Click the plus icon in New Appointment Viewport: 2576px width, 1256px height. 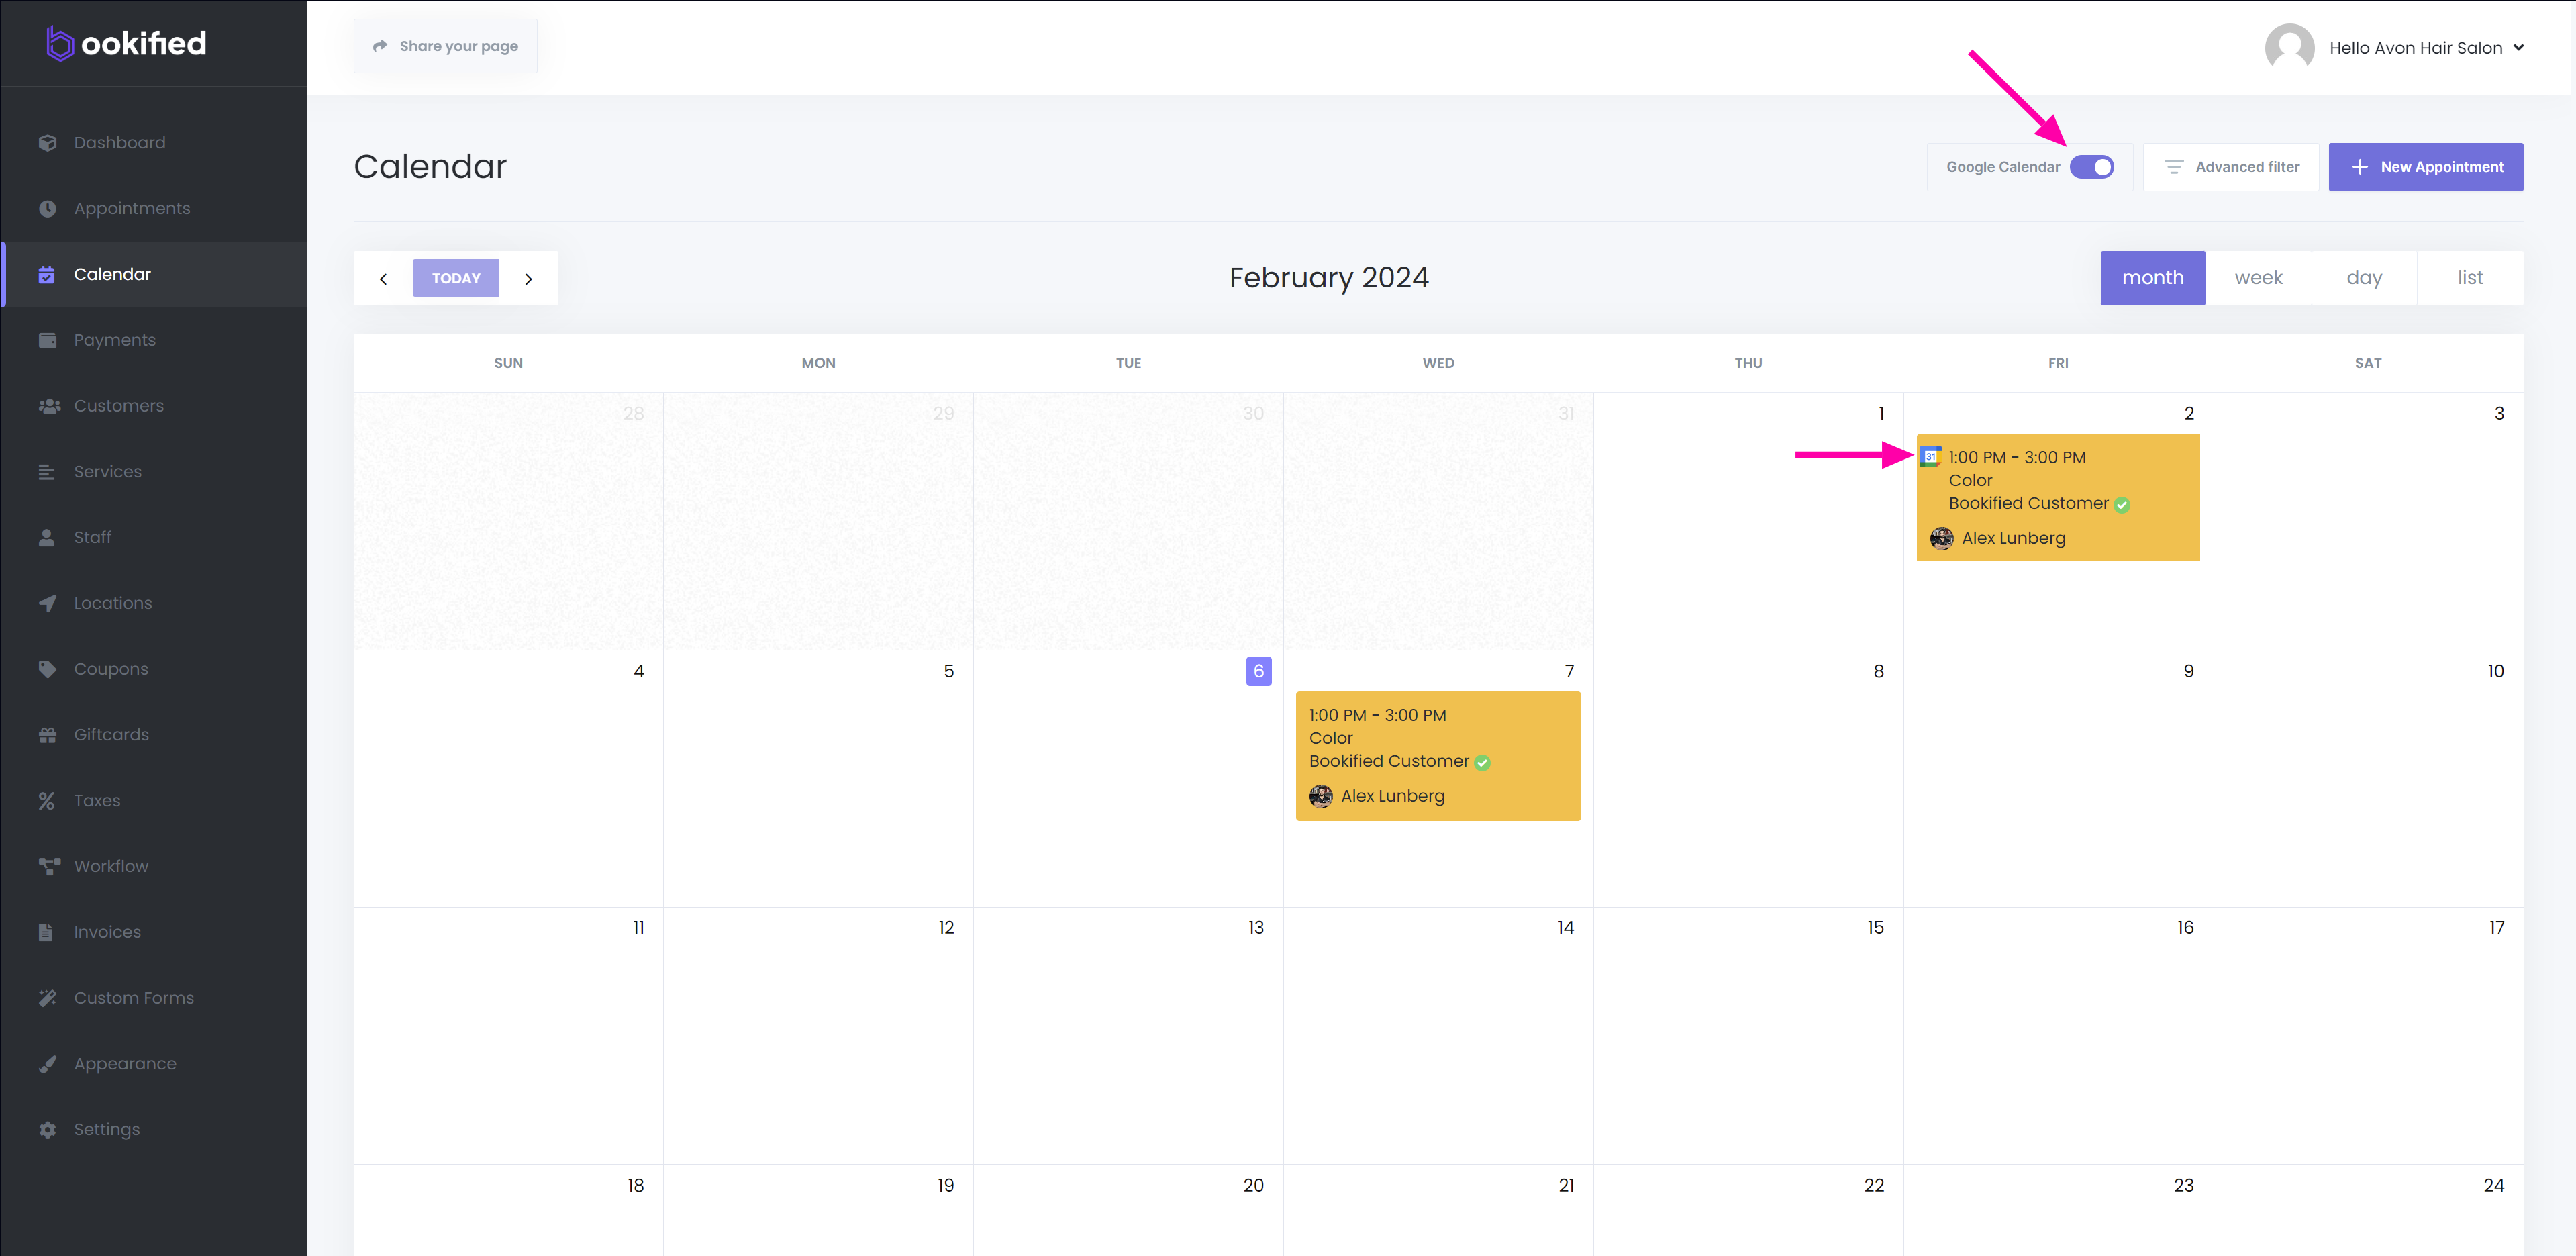[2359, 167]
